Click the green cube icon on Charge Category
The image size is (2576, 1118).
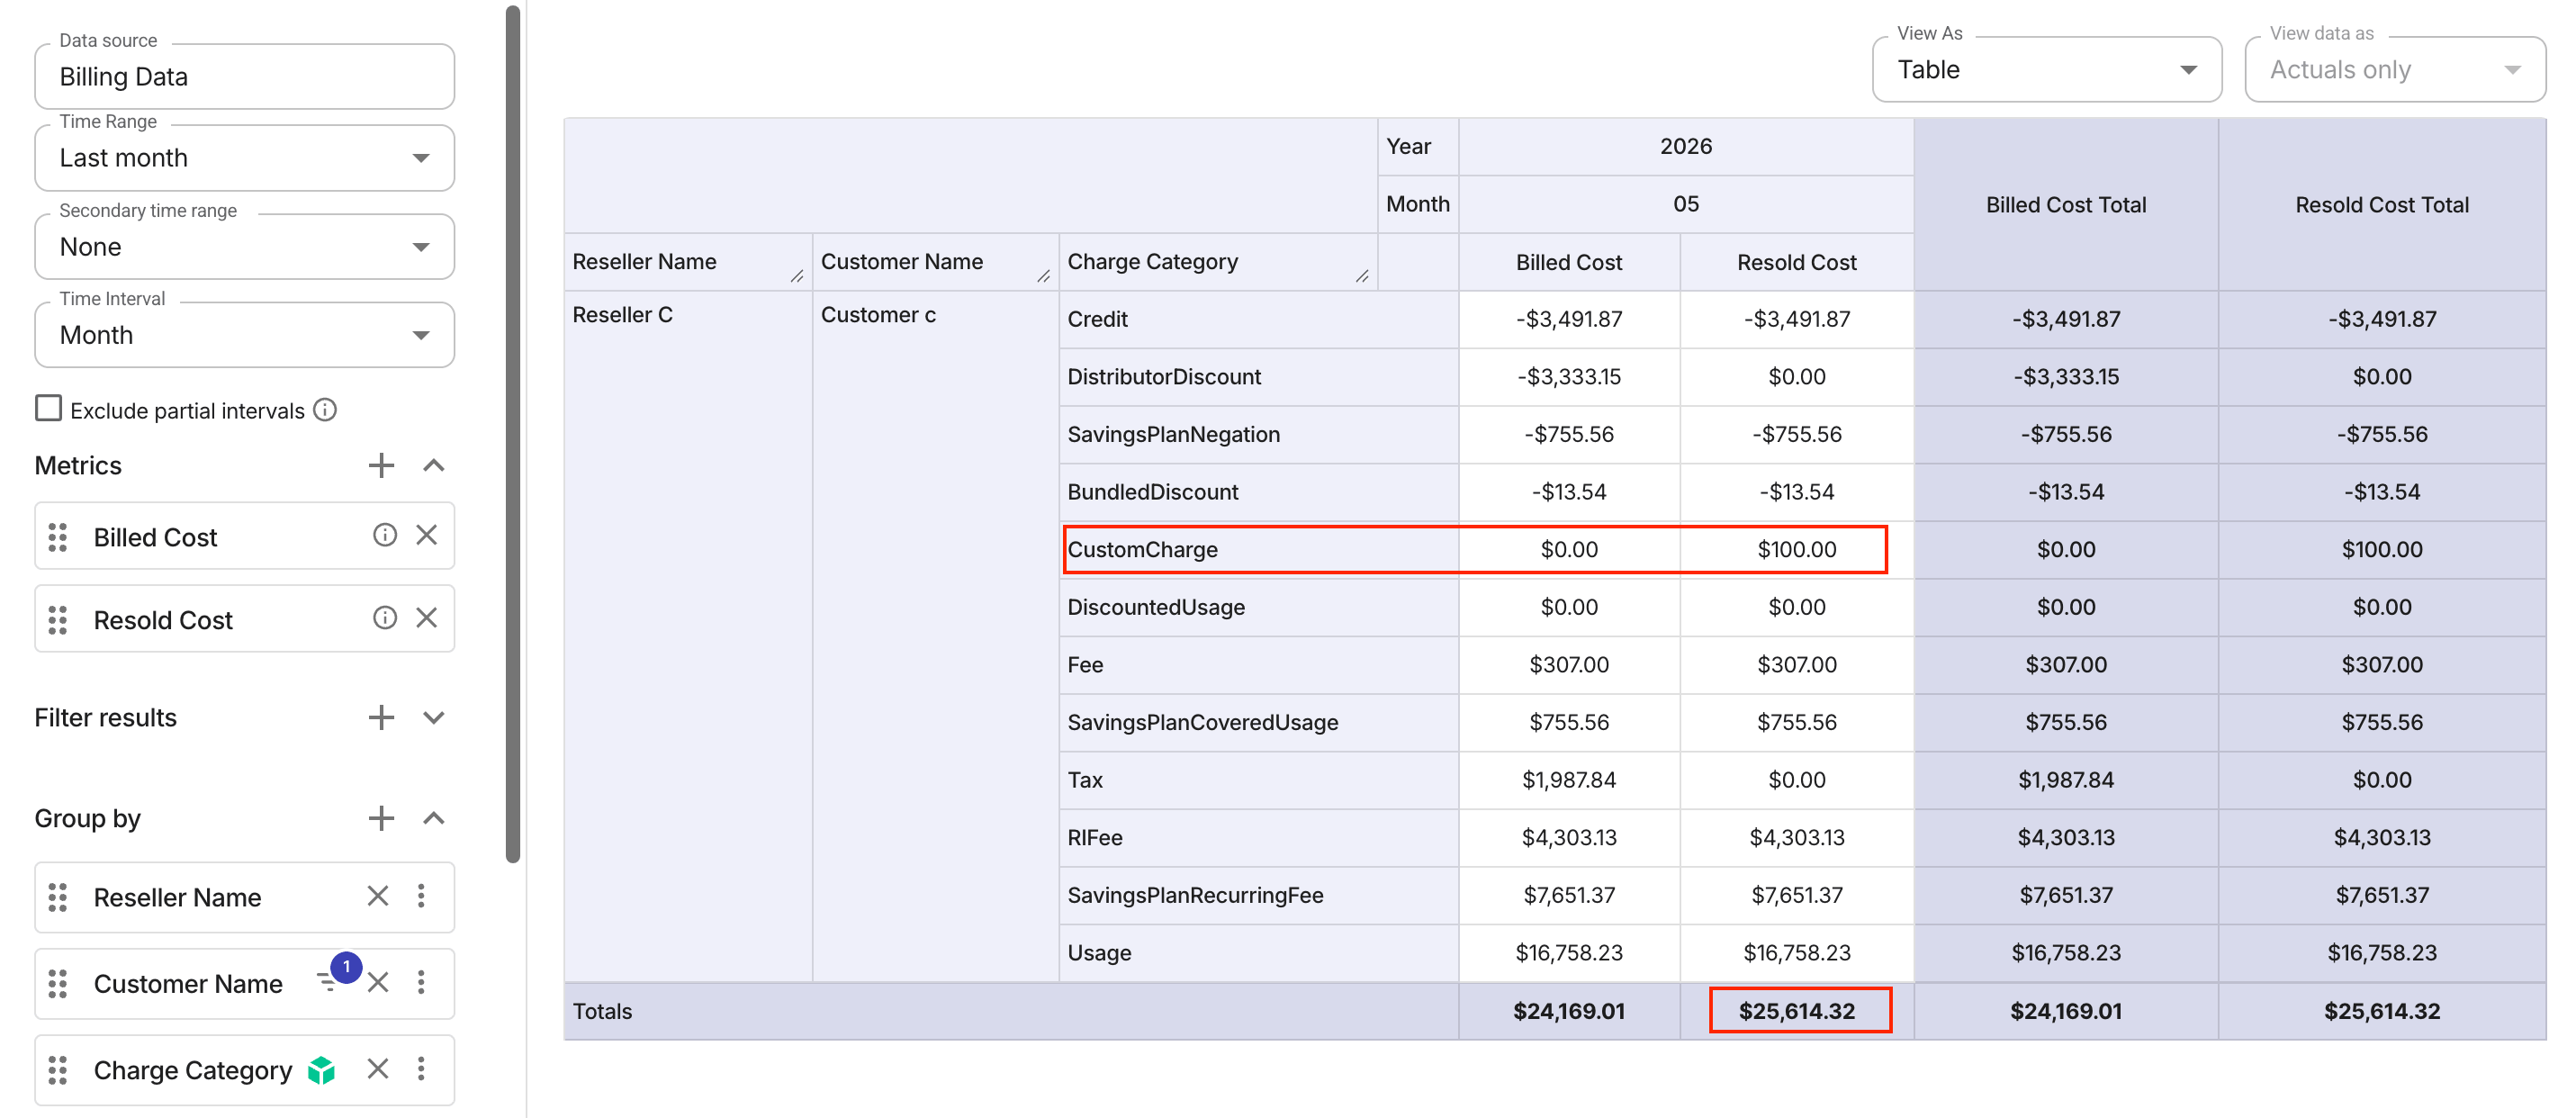click(x=321, y=1070)
